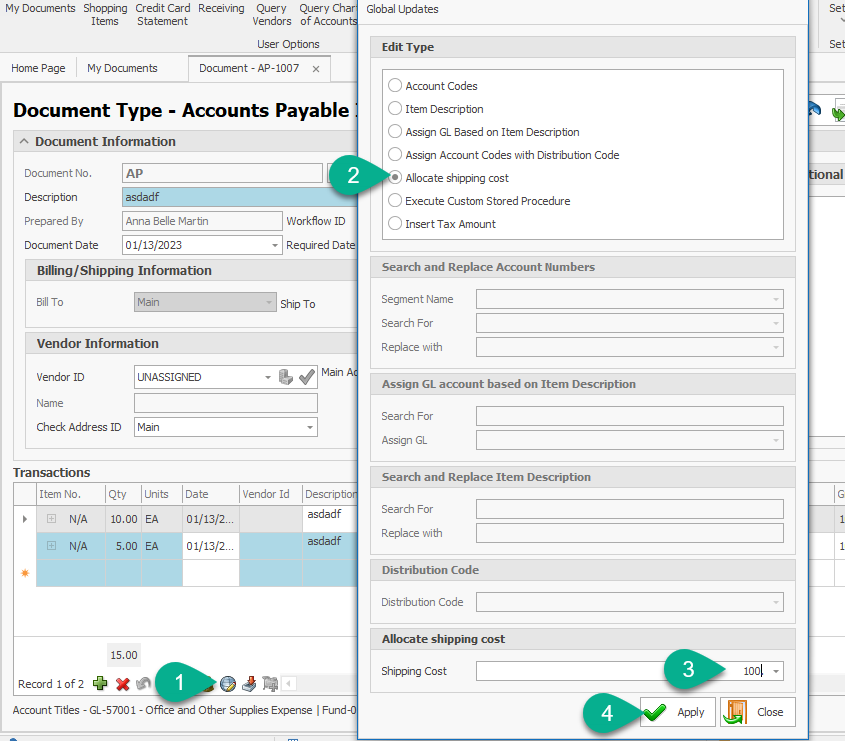Image resolution: width=845 pixels, height=741 pixels.
Task: Select the Account Codes radio button
Action: (x=395, y=86)
